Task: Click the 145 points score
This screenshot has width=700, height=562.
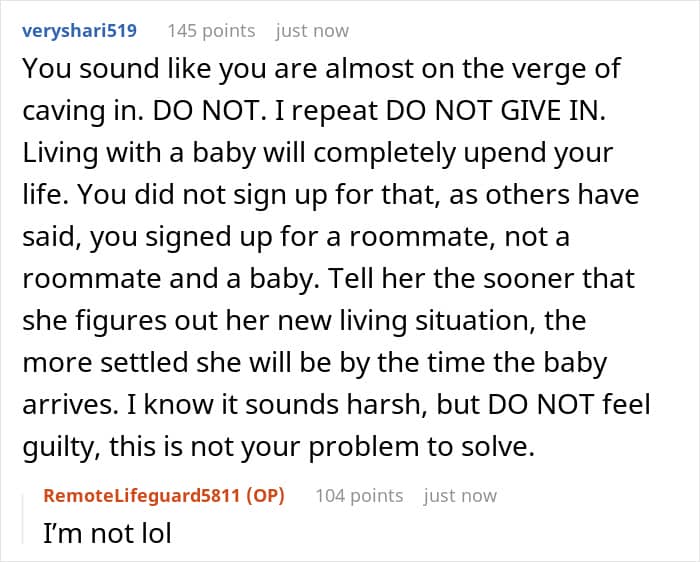Action: 211,30
